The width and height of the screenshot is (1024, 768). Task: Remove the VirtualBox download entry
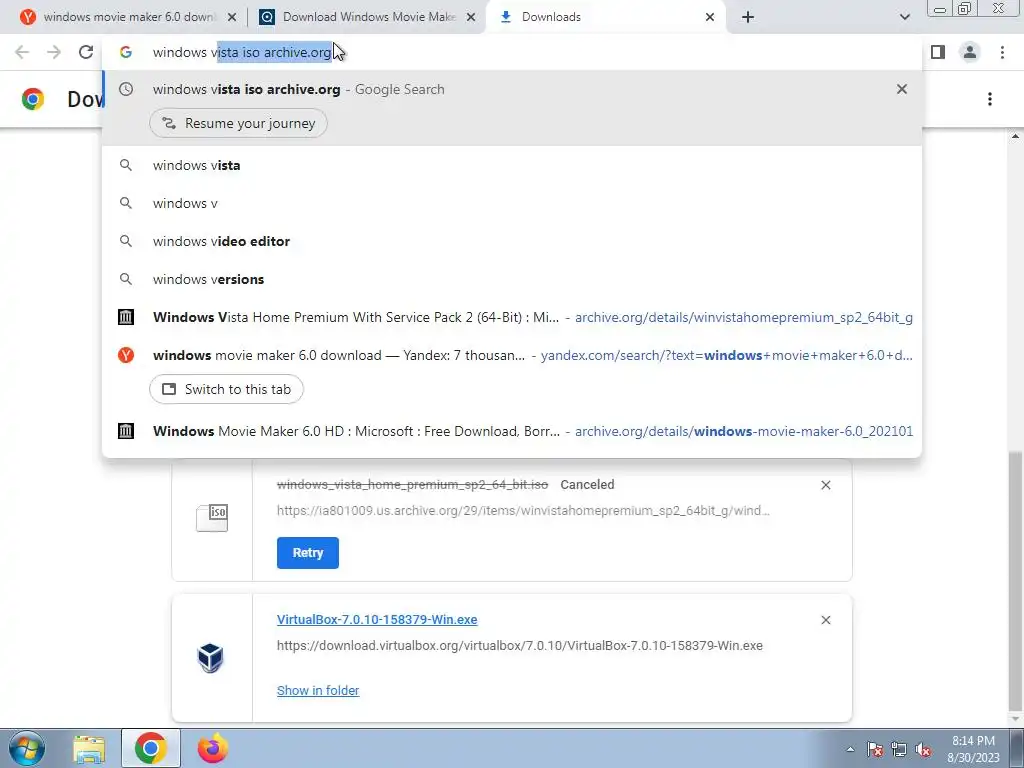(825, 620)
